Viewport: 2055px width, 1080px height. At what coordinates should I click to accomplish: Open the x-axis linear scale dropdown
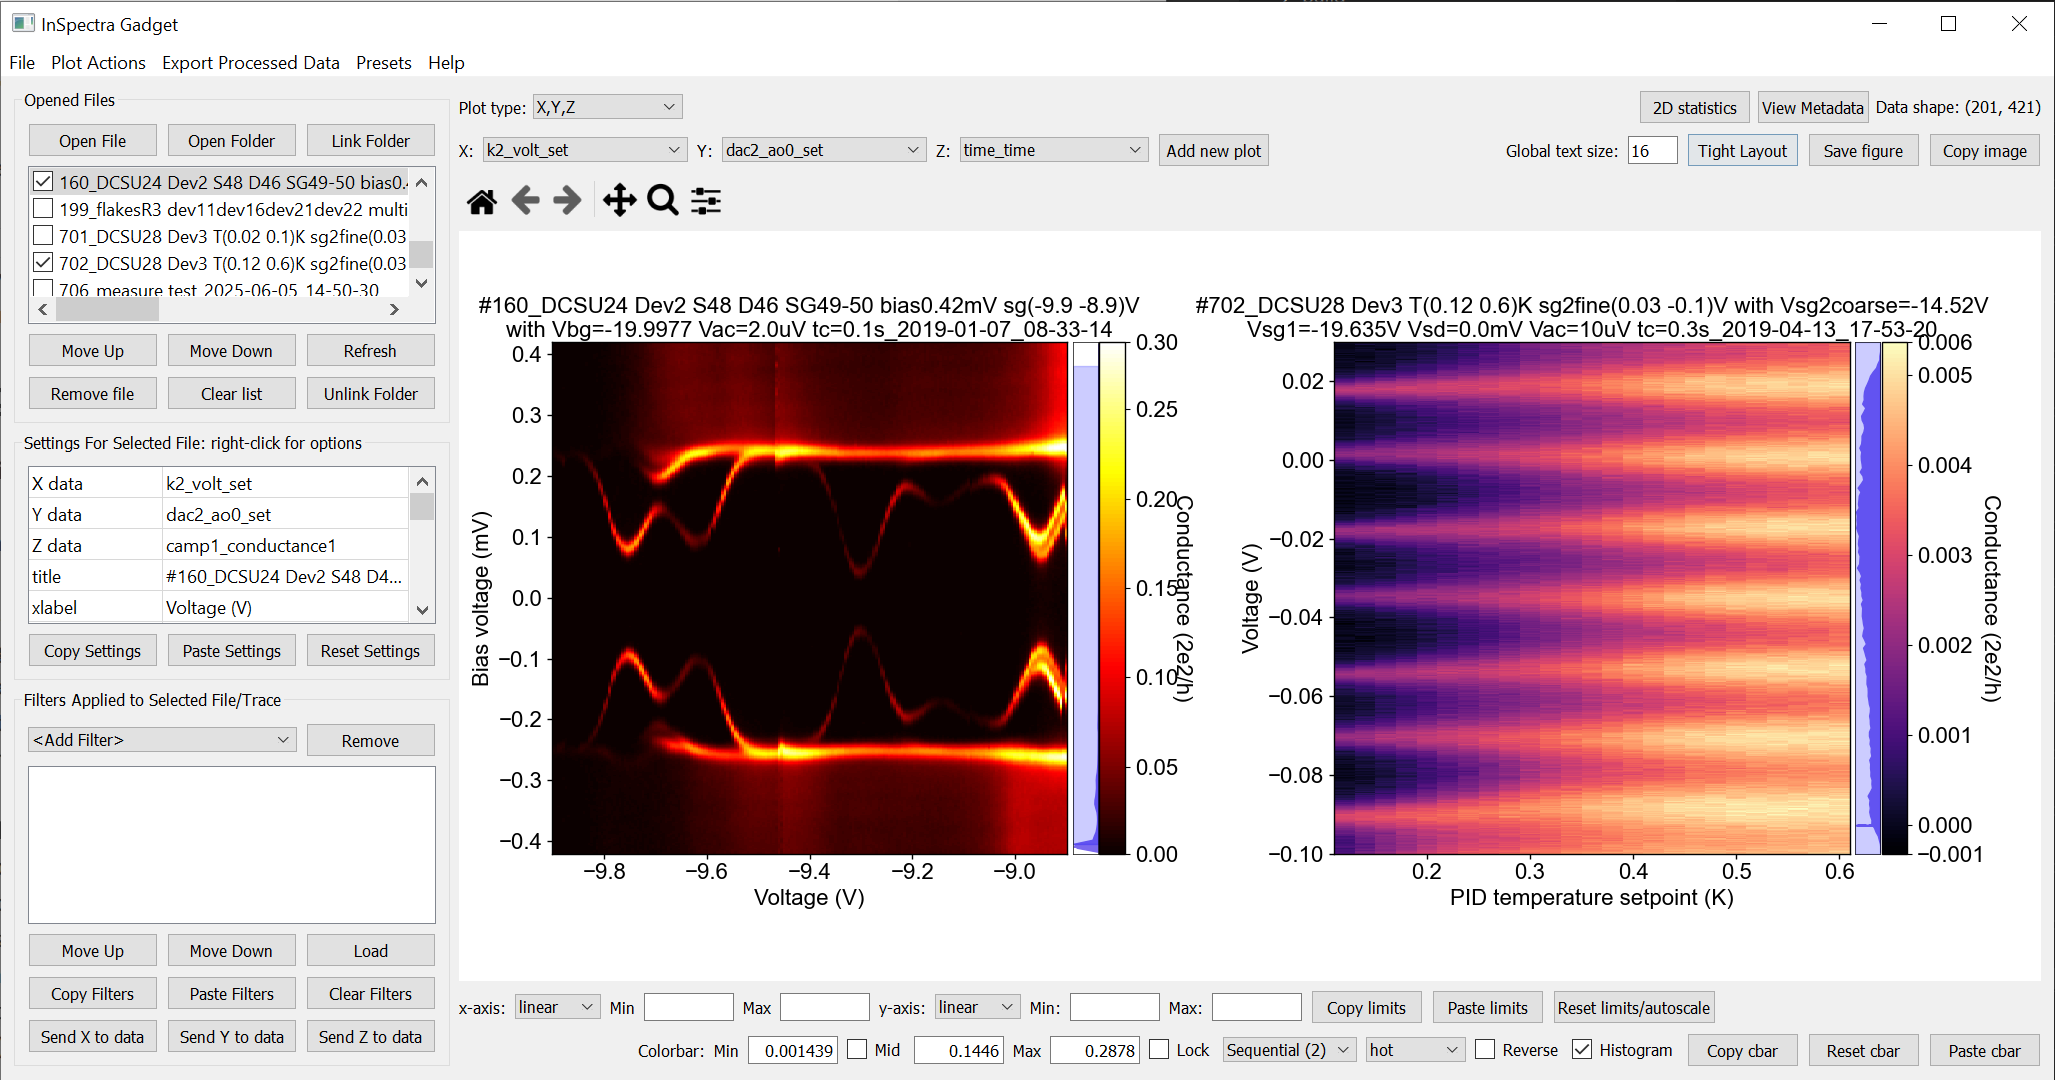click(x=557, y=1007)
